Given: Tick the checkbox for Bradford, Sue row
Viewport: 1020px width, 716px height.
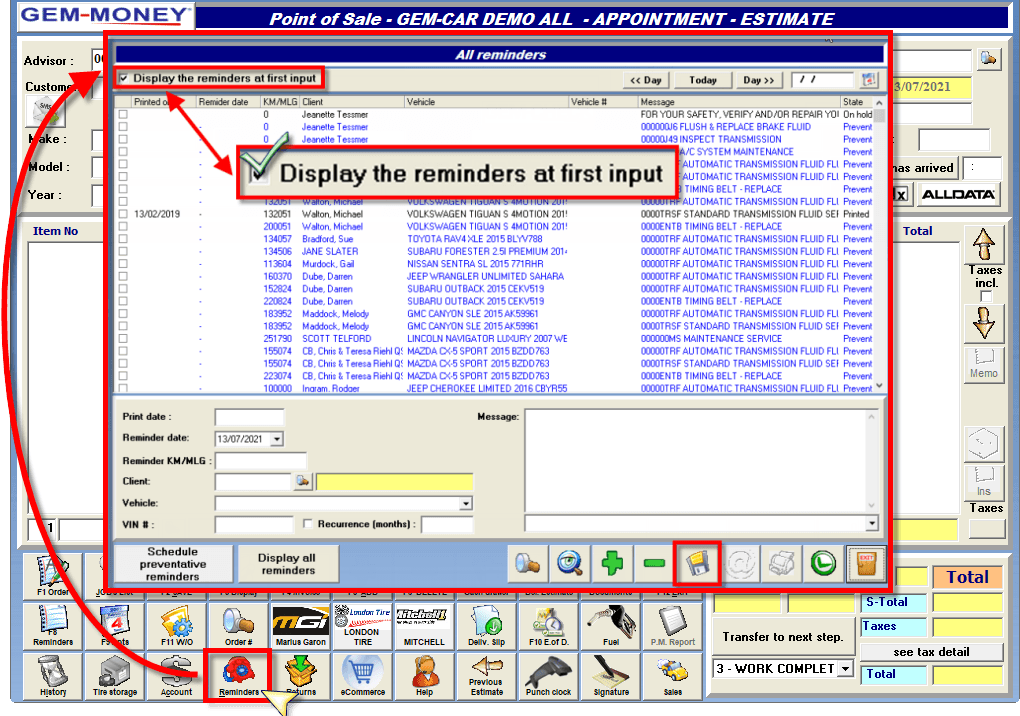Looking at the screenshot, I should click(x=123, y=239).
